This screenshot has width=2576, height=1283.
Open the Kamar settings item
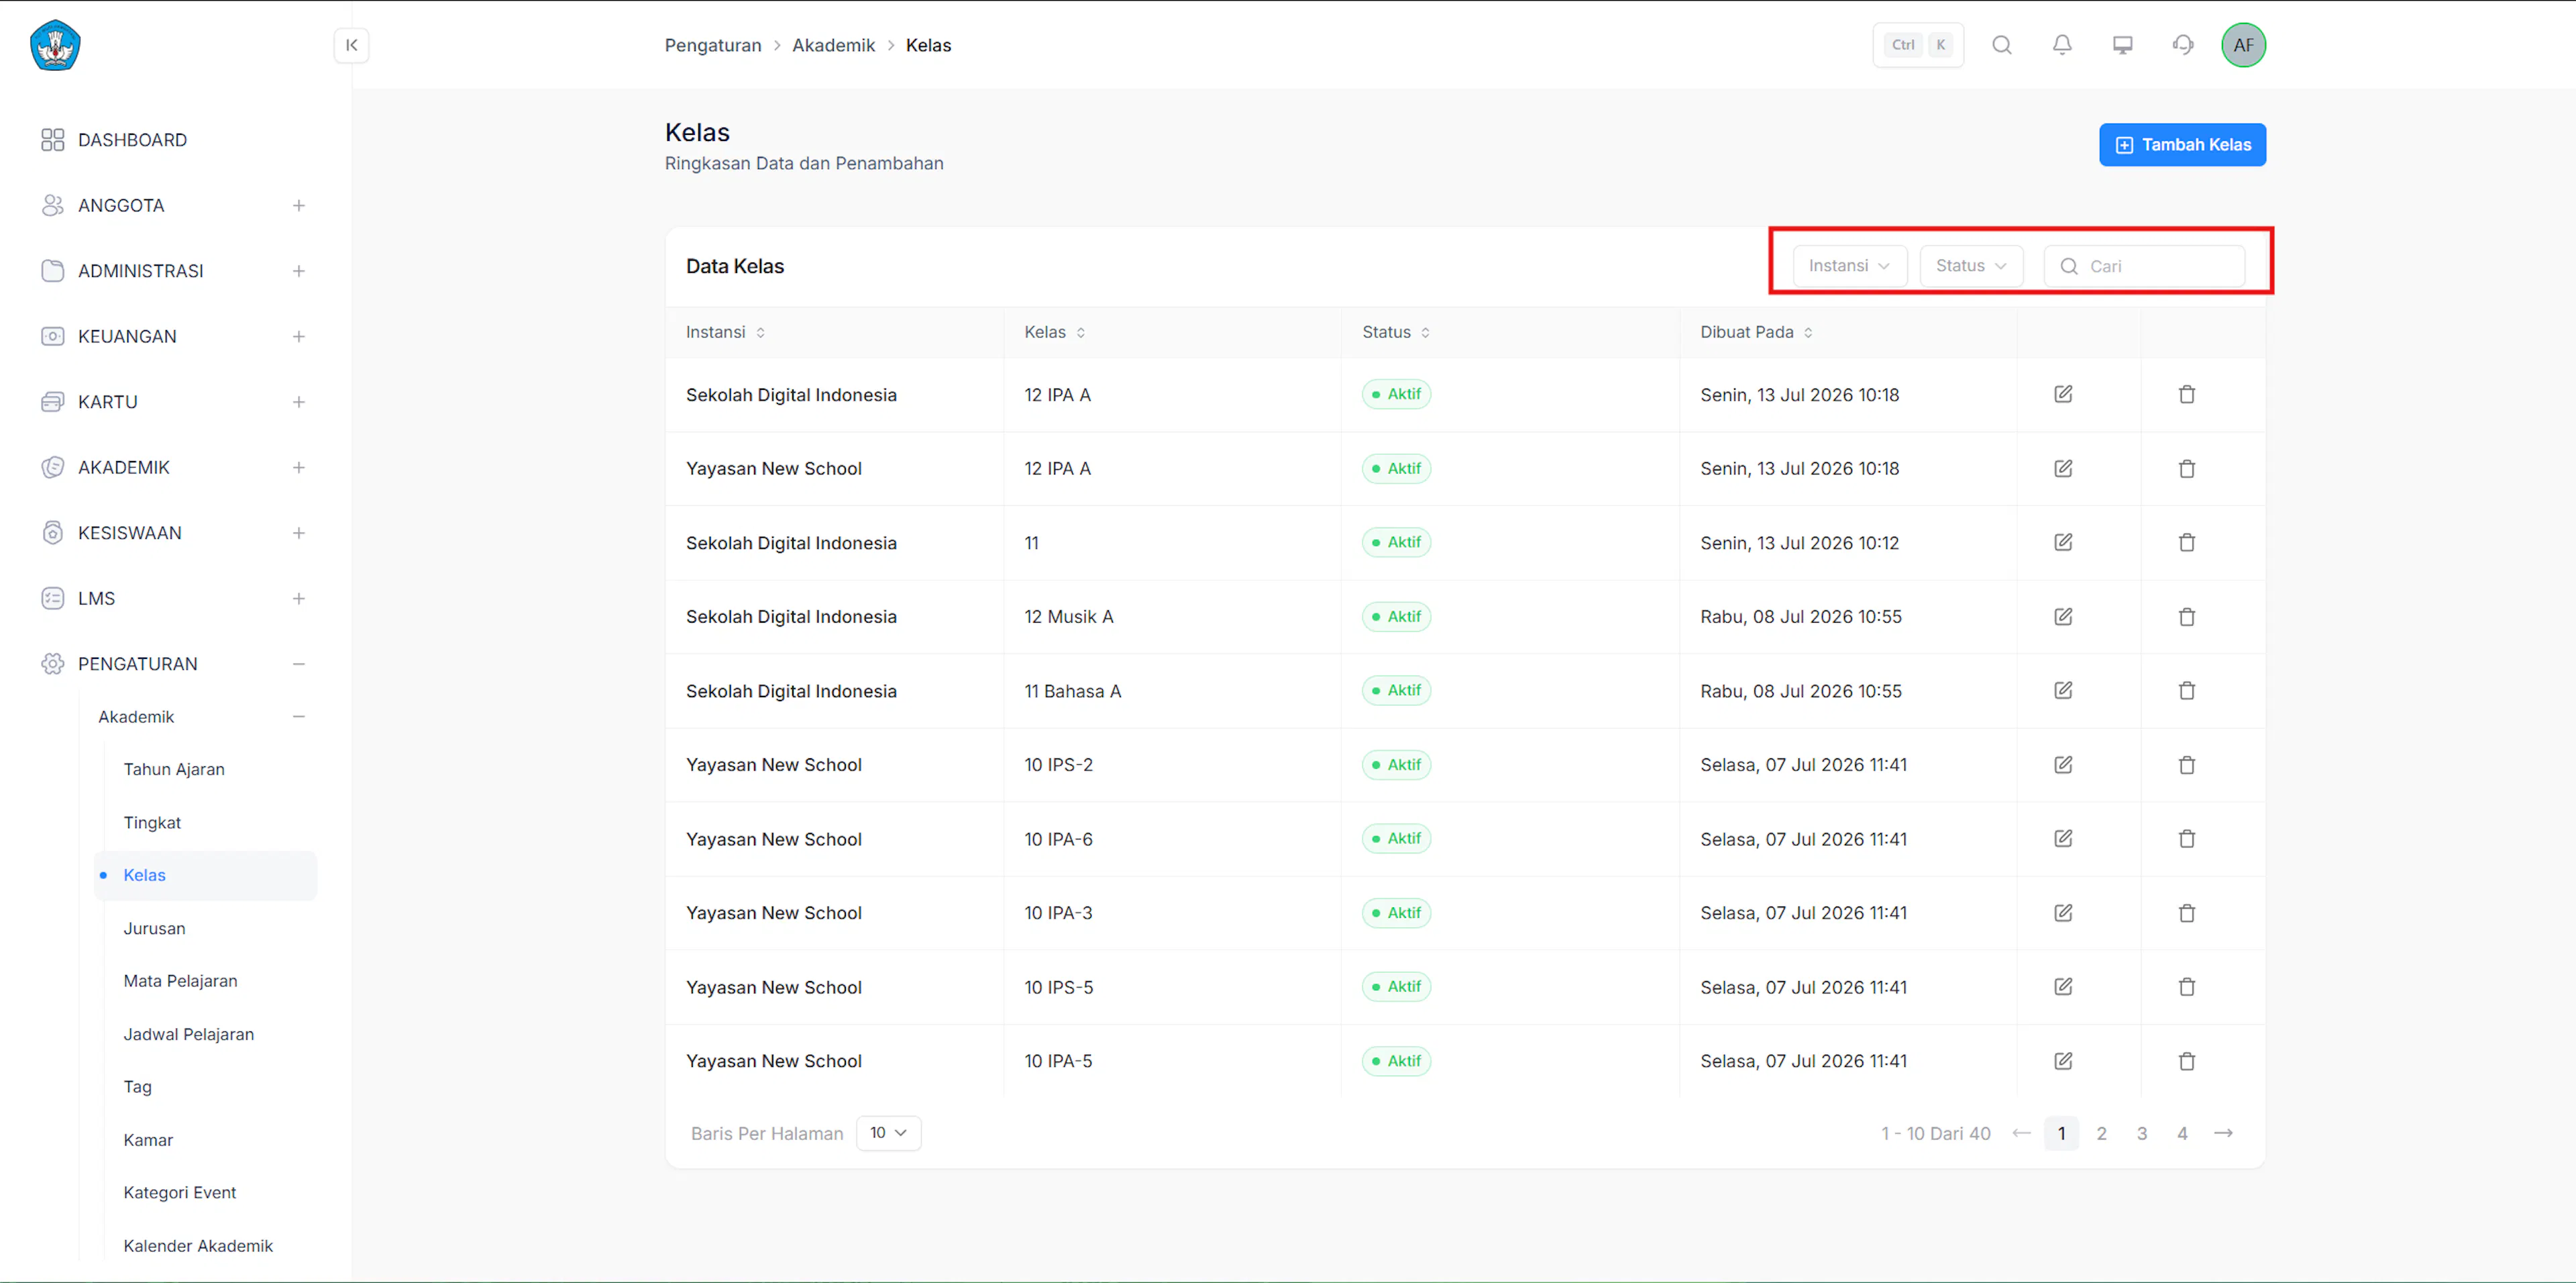(x=148, y=1140)
